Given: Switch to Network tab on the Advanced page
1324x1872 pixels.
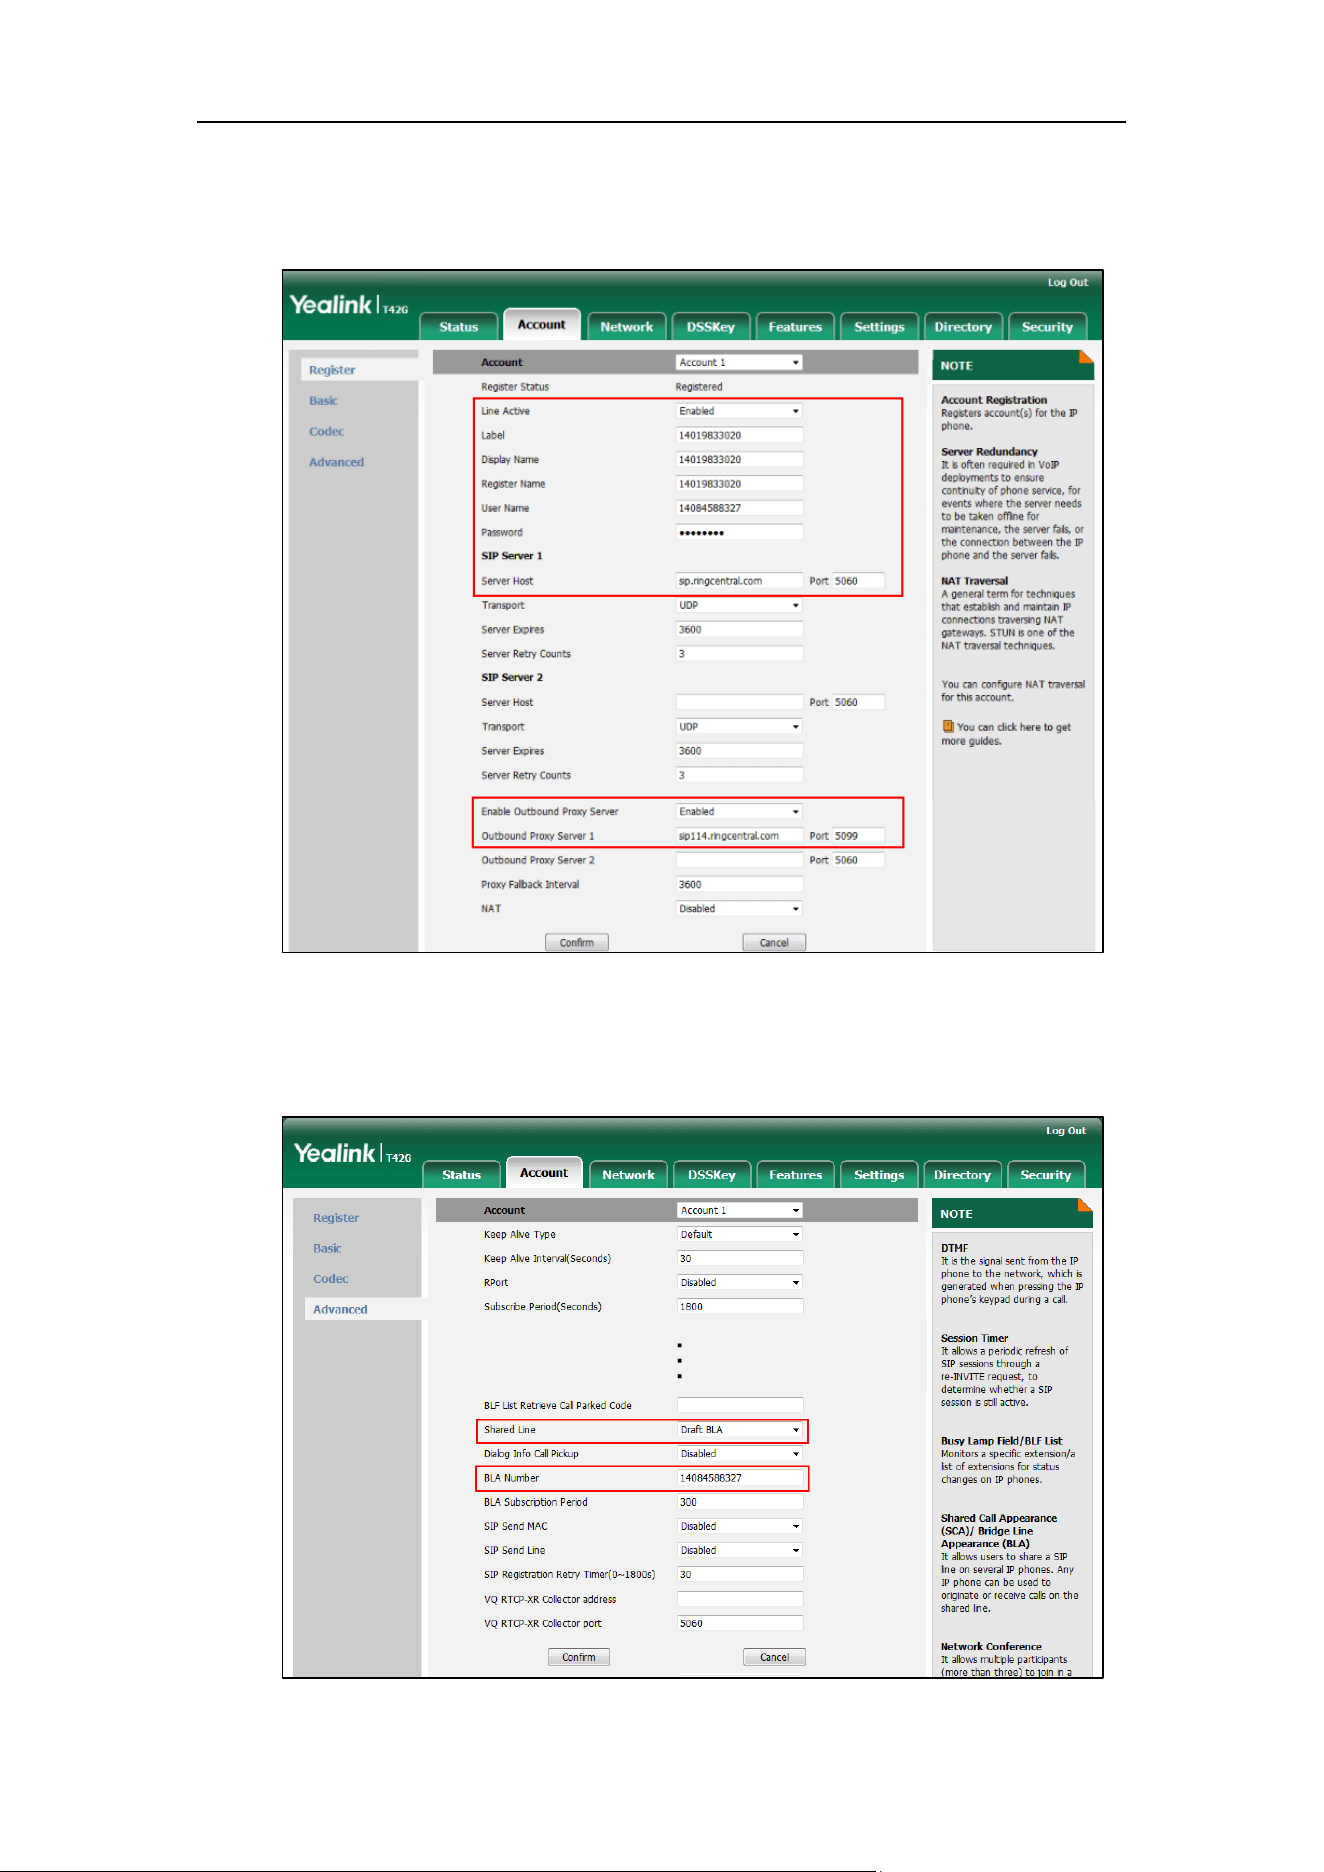Looking at the screenshot, I should coord(628,1175).
